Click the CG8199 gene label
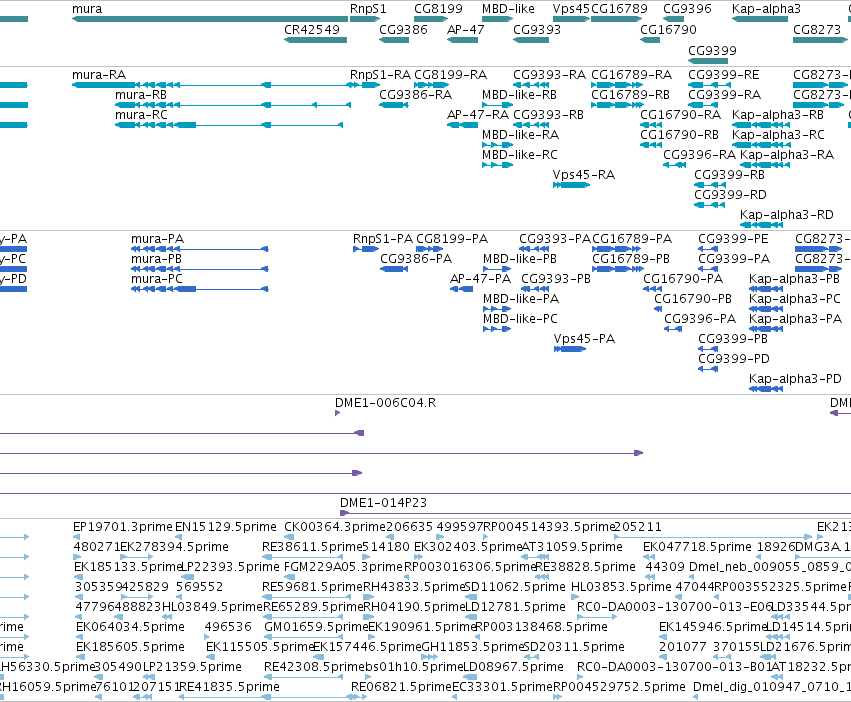The image size is (851, 702). coord(438,9)
